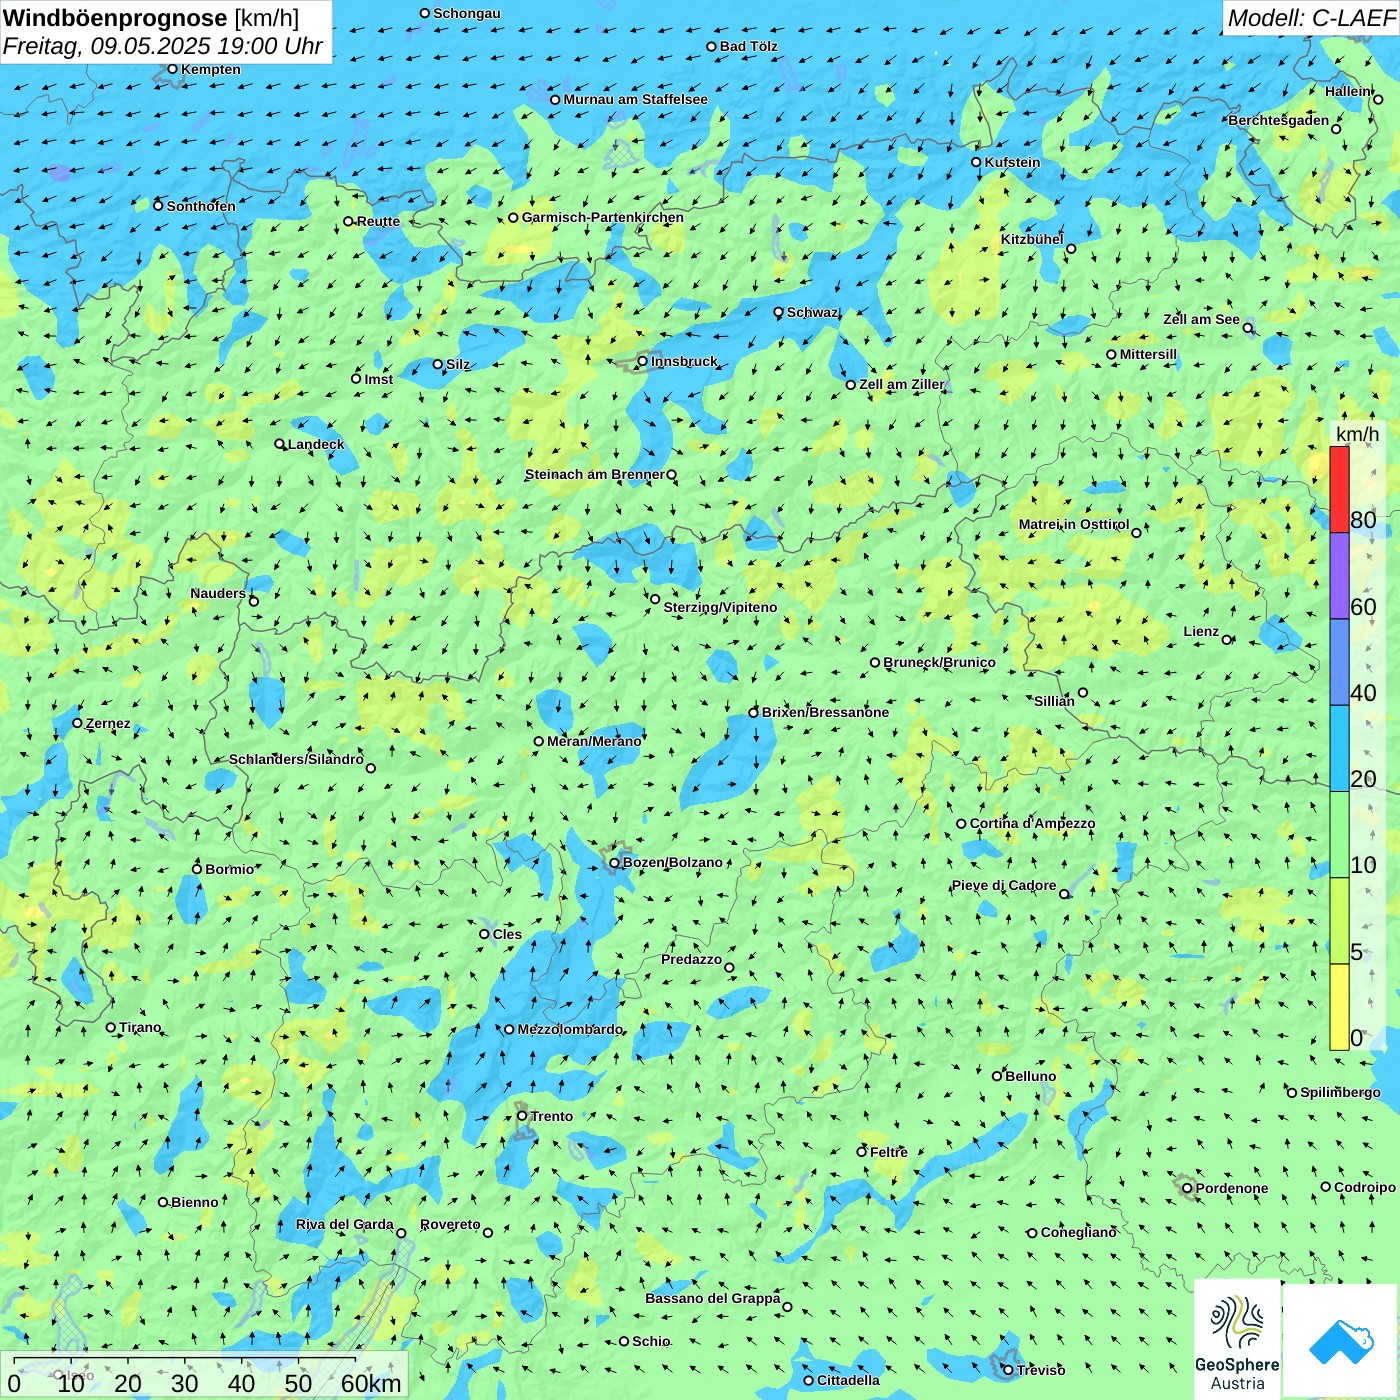Image resolution: width=1400 pixels, height=1400 pixels.
Task: Click the 'Modell: C-LAEF' label
Action: coord(1311,18)
